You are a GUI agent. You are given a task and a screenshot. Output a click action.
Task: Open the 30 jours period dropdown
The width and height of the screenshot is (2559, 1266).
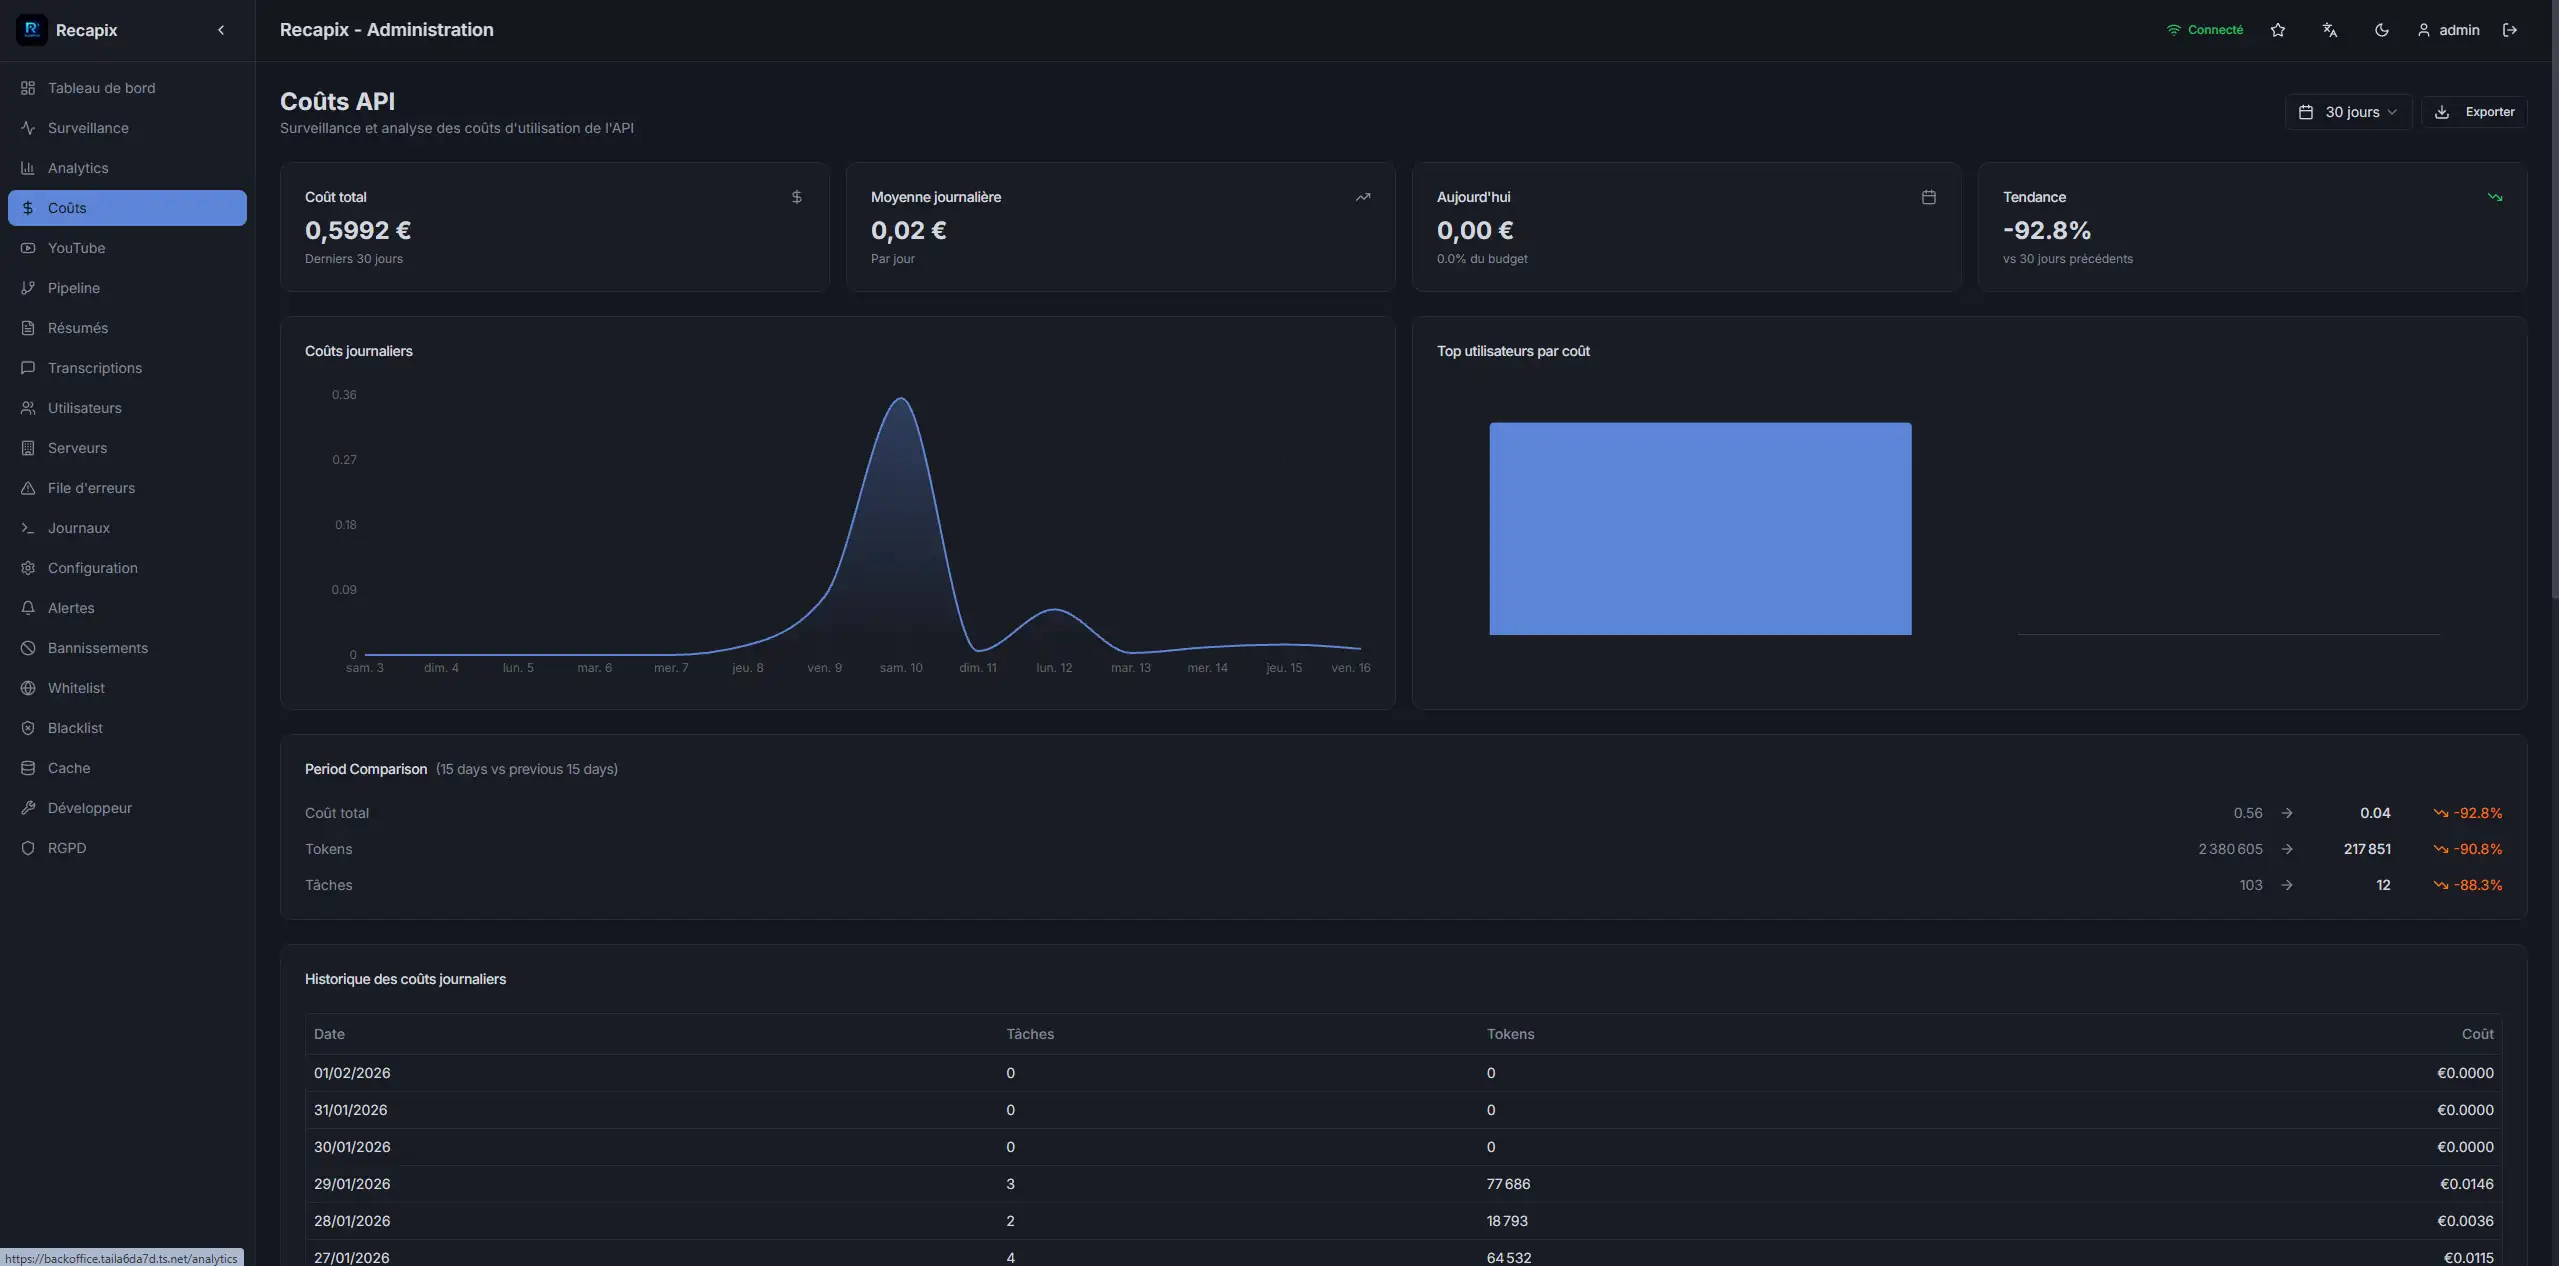point(2347,112)
